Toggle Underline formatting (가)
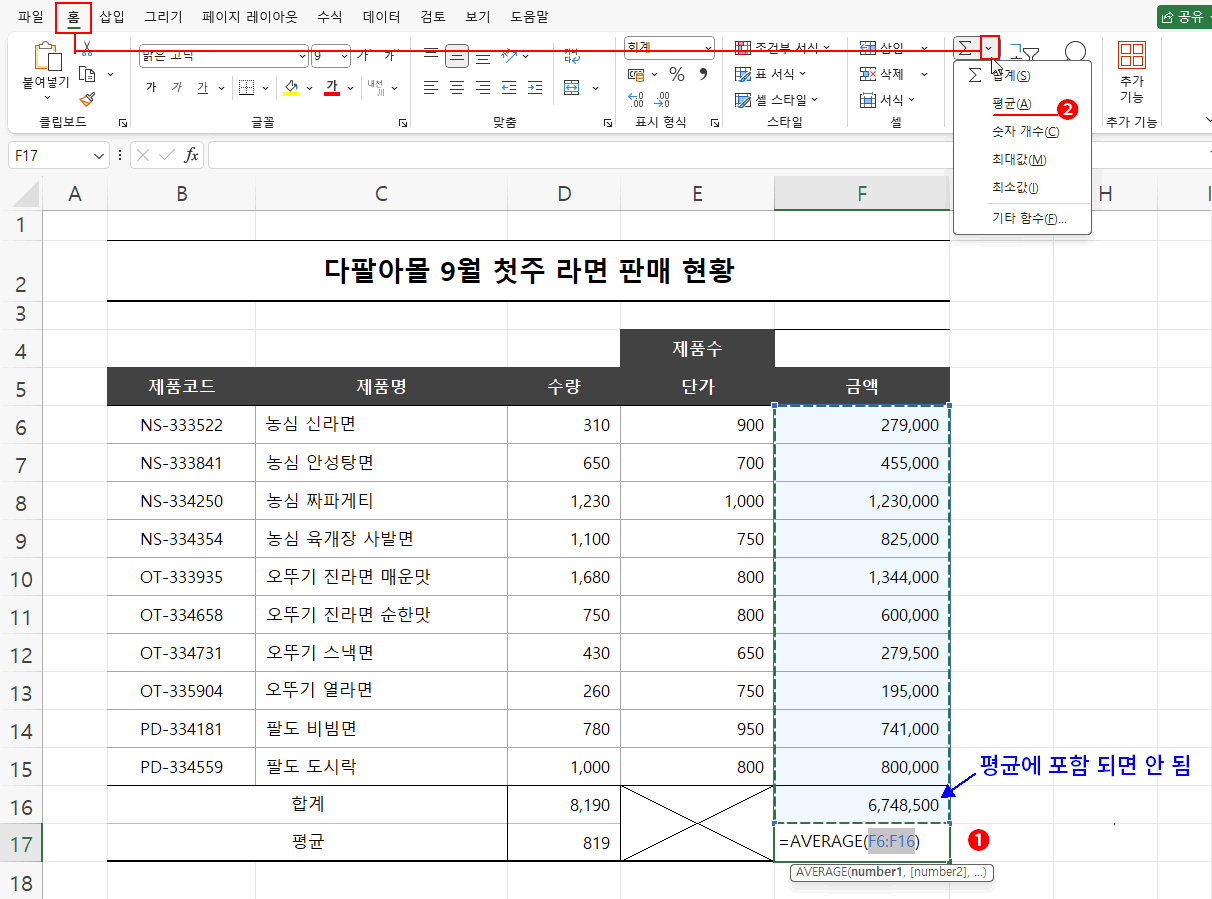Viewport: 1212px width, 899px height. pos(203,88)
